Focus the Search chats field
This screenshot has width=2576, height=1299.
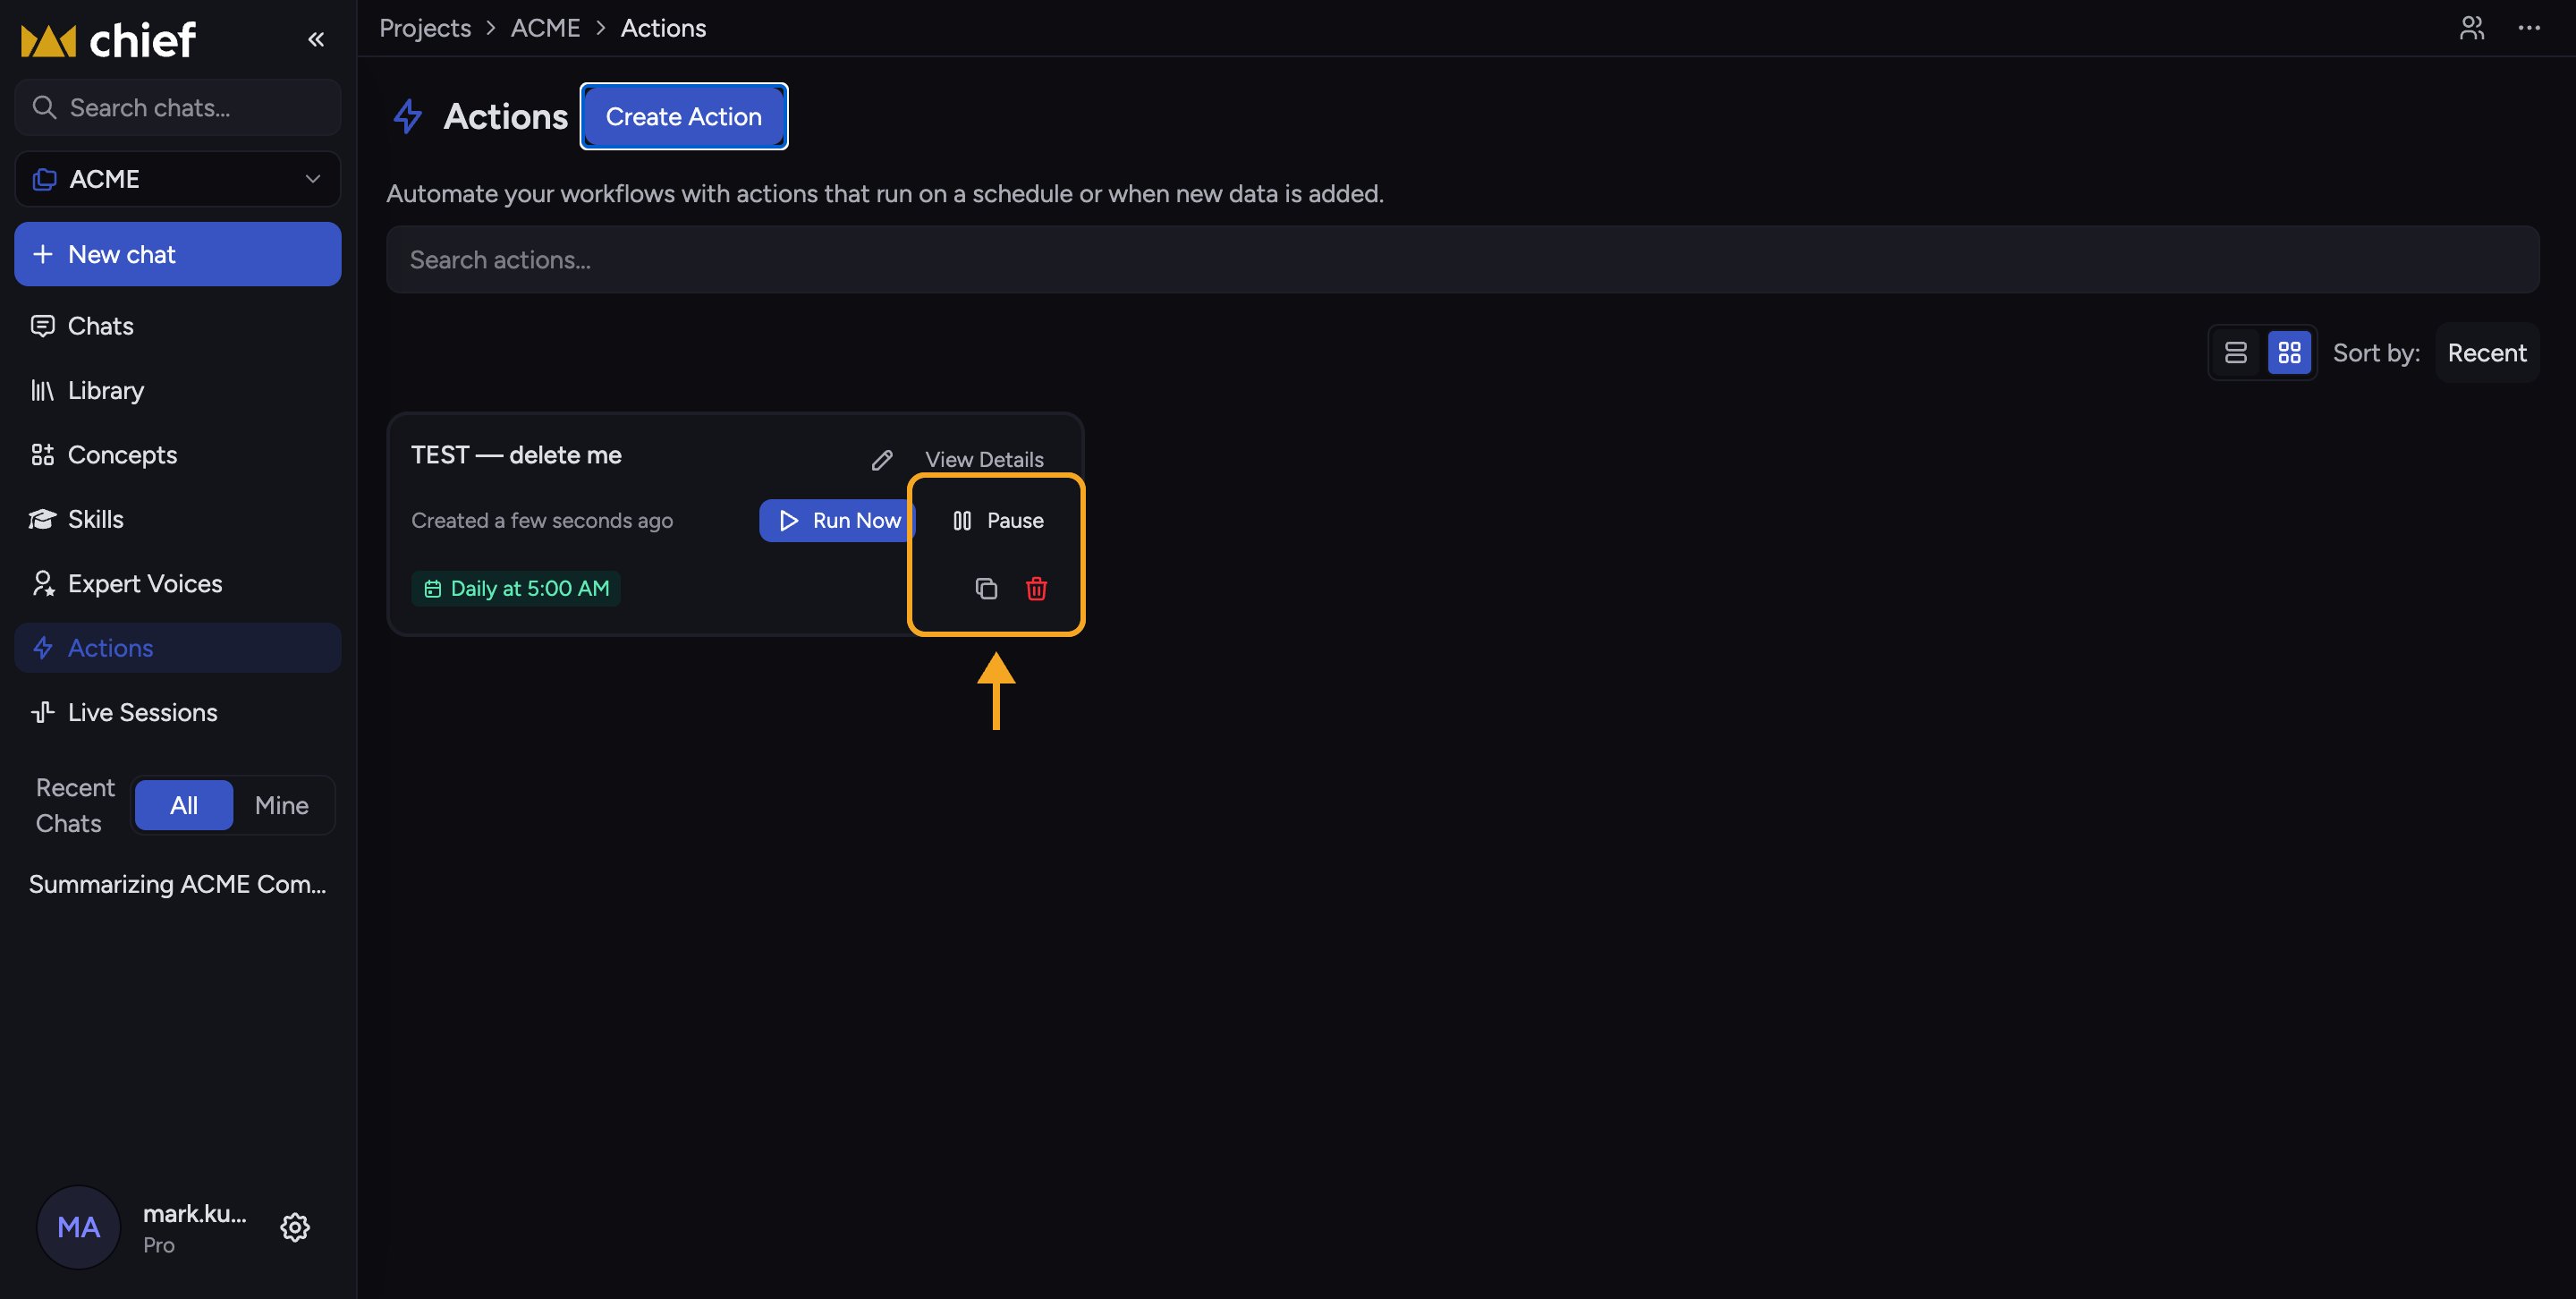178,107
